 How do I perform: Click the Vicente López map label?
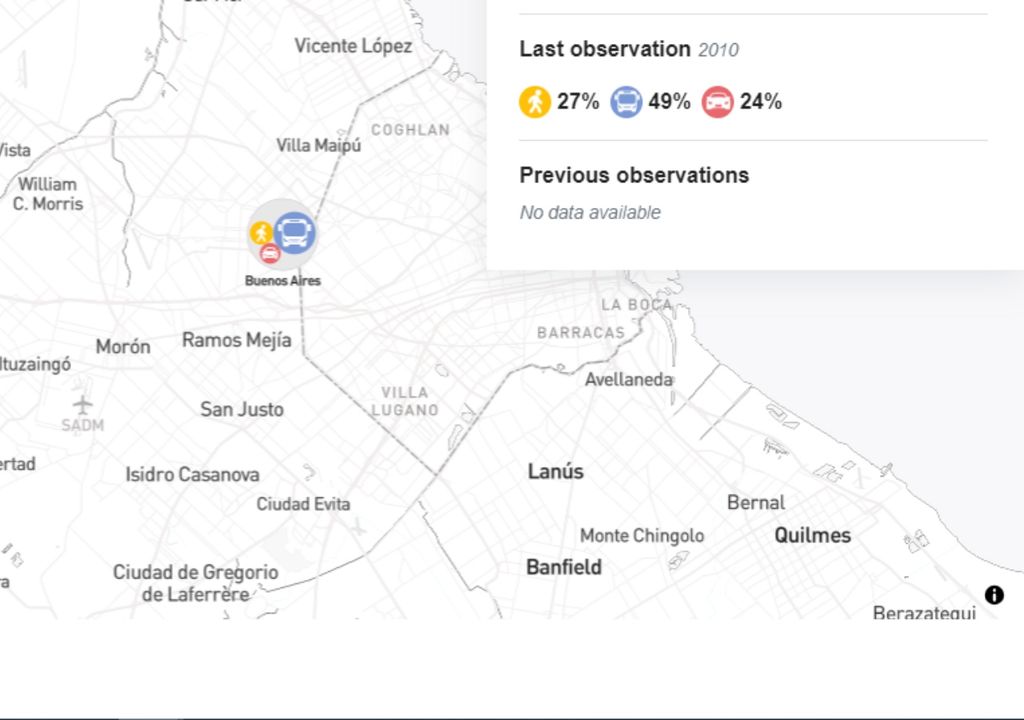pos(353,46)
